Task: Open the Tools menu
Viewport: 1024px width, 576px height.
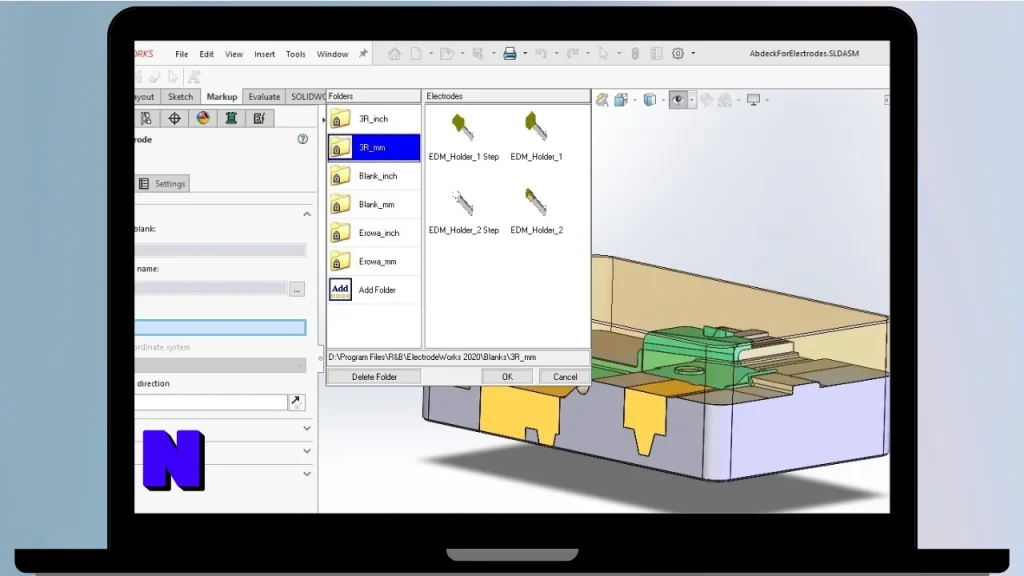Action: 296,54
